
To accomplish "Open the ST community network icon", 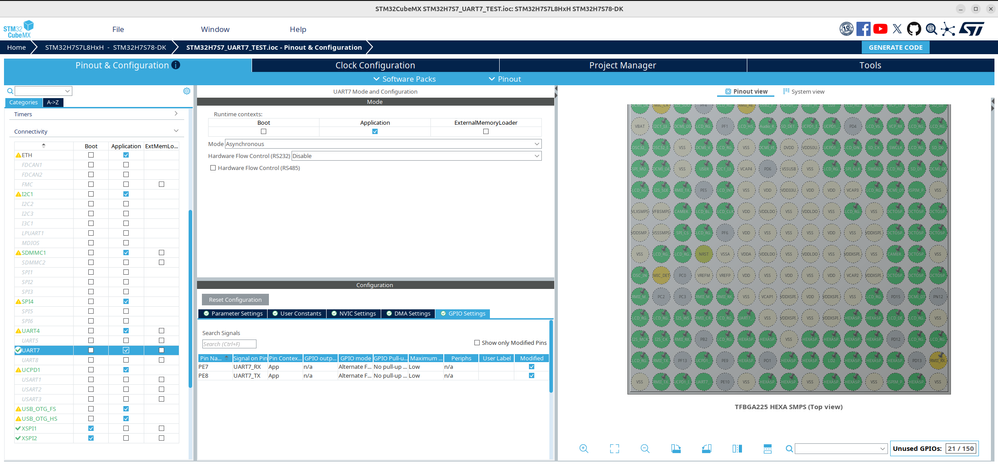I will 948,29.
